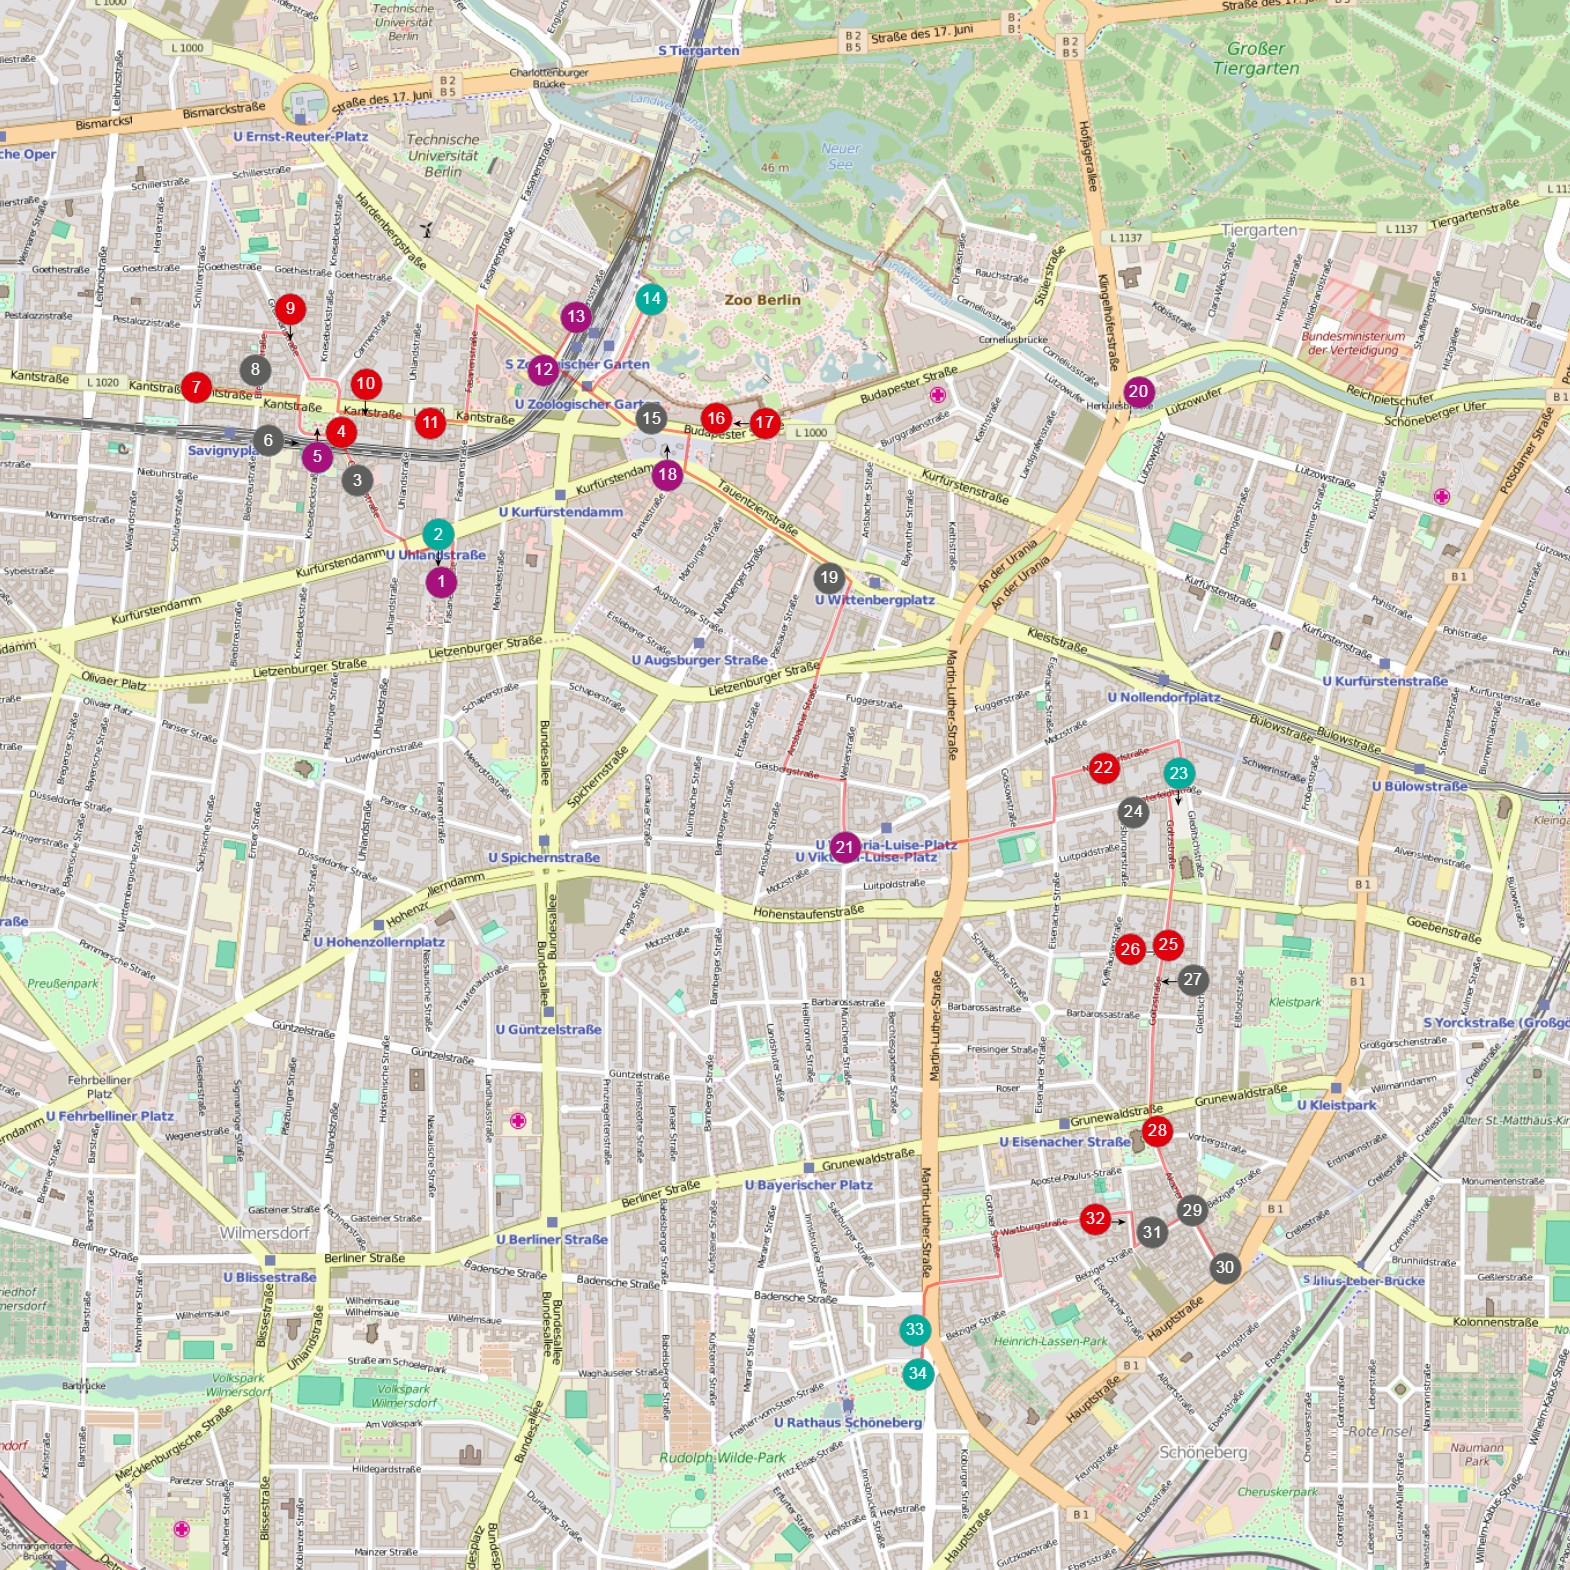Select red marker number 10
This screenshot has height=1570, width=1570.
366,384
